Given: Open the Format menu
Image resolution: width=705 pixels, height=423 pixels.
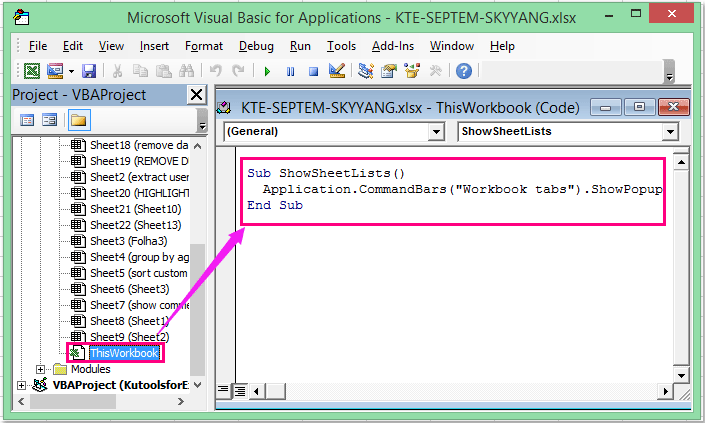Looking at the screenshot, I should pyautogui.click(x=204, y=46).
